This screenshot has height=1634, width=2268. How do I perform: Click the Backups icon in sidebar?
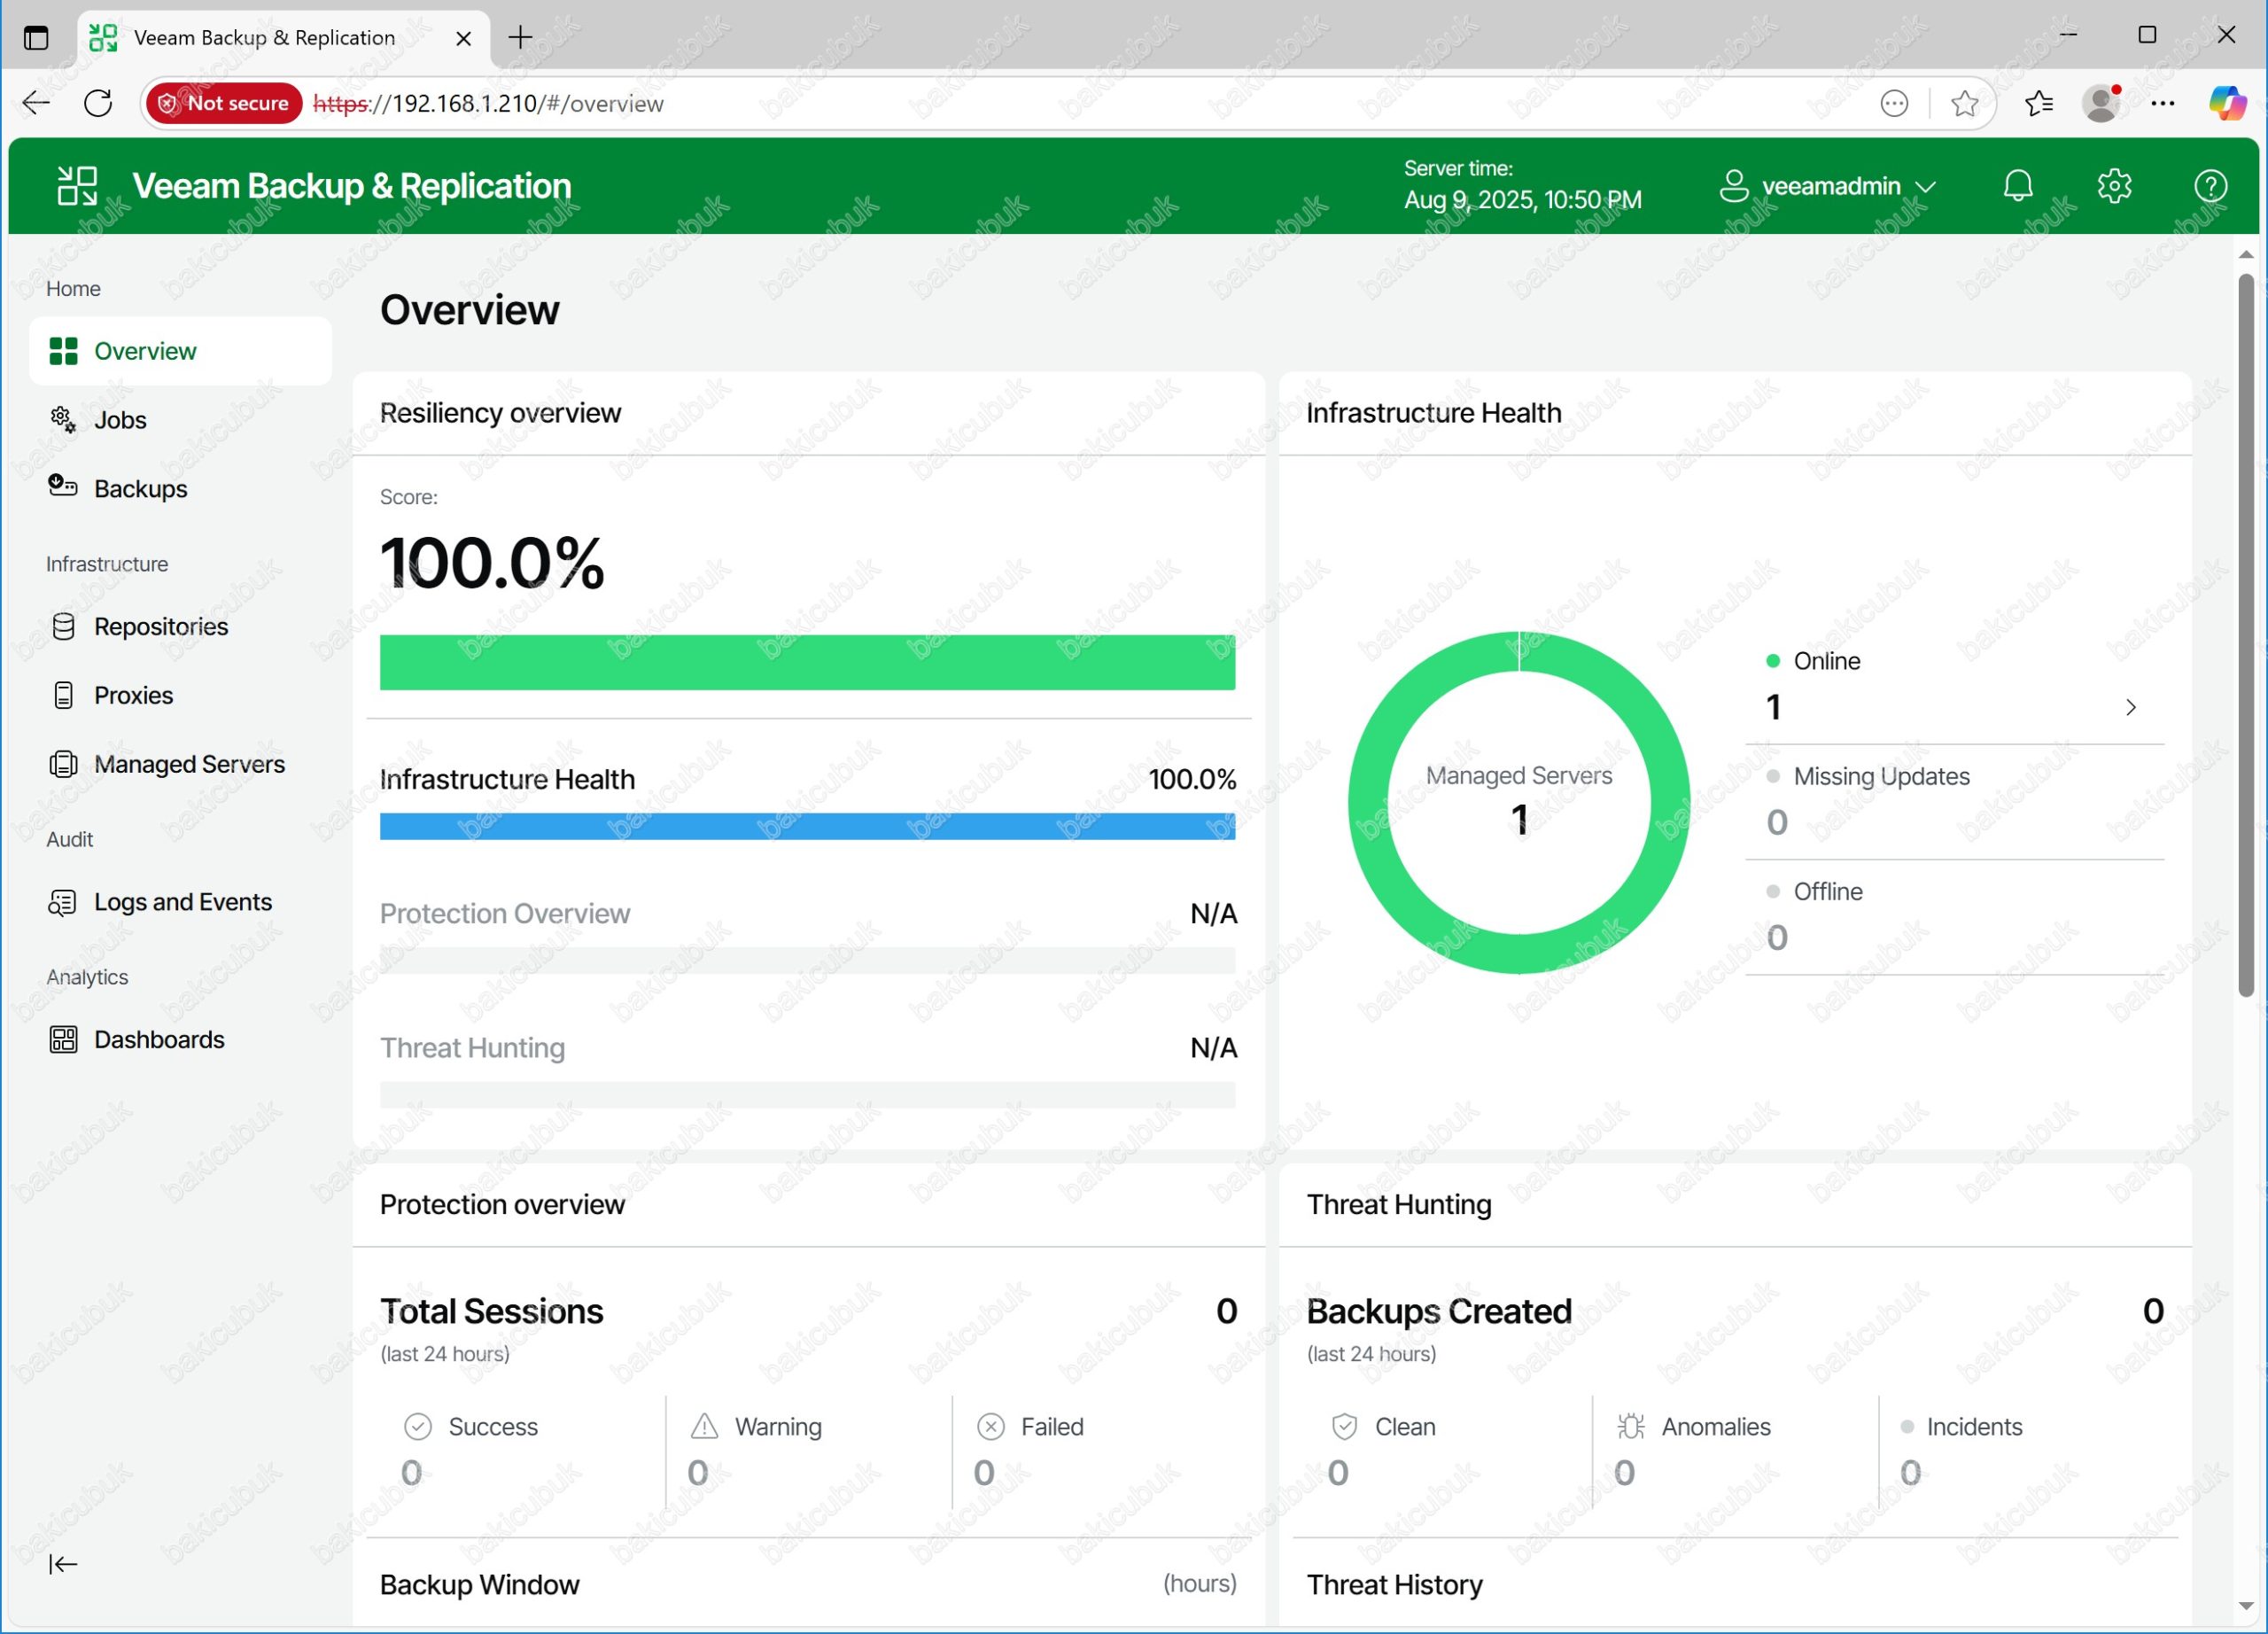click(63, 487)
